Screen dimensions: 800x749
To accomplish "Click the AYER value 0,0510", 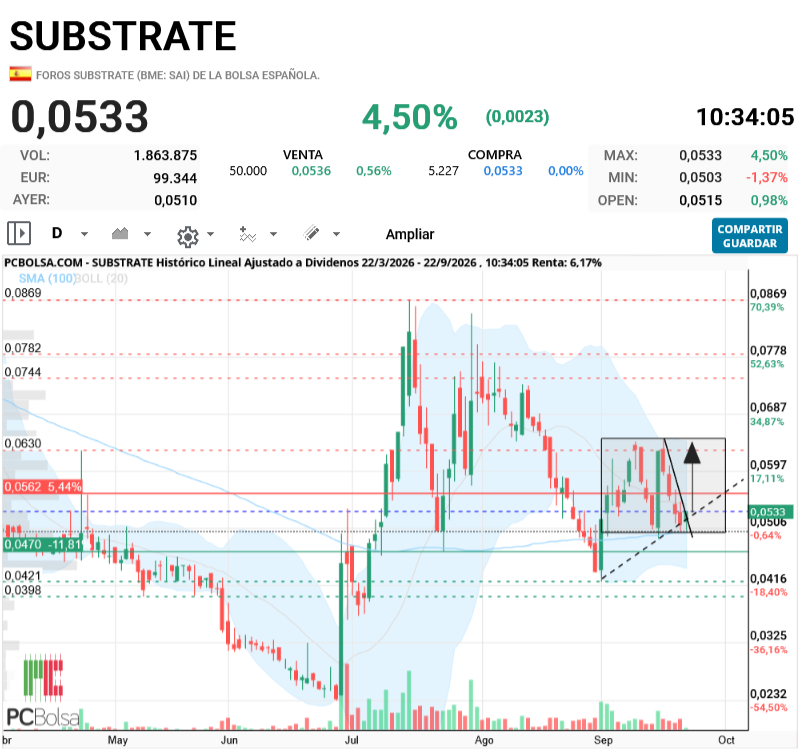I will tap(176, 200).
